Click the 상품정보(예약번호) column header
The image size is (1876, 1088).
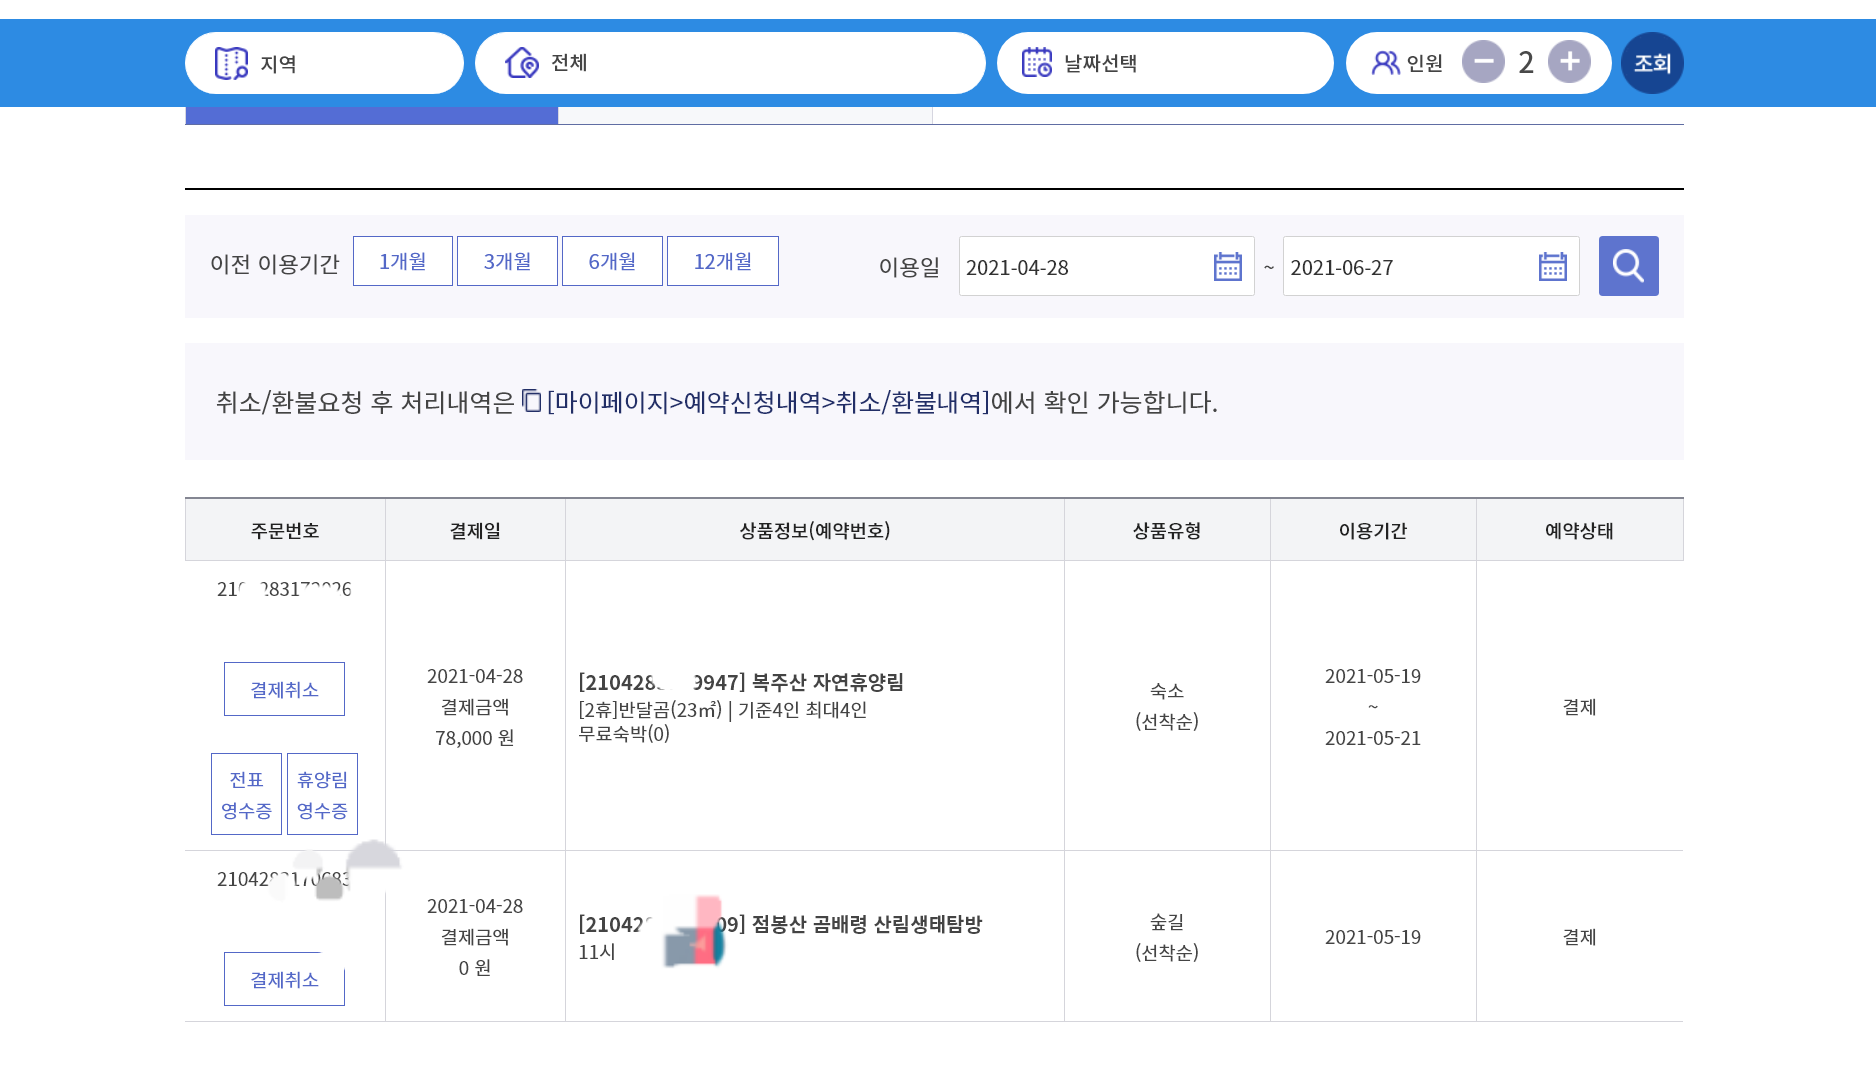815,530
